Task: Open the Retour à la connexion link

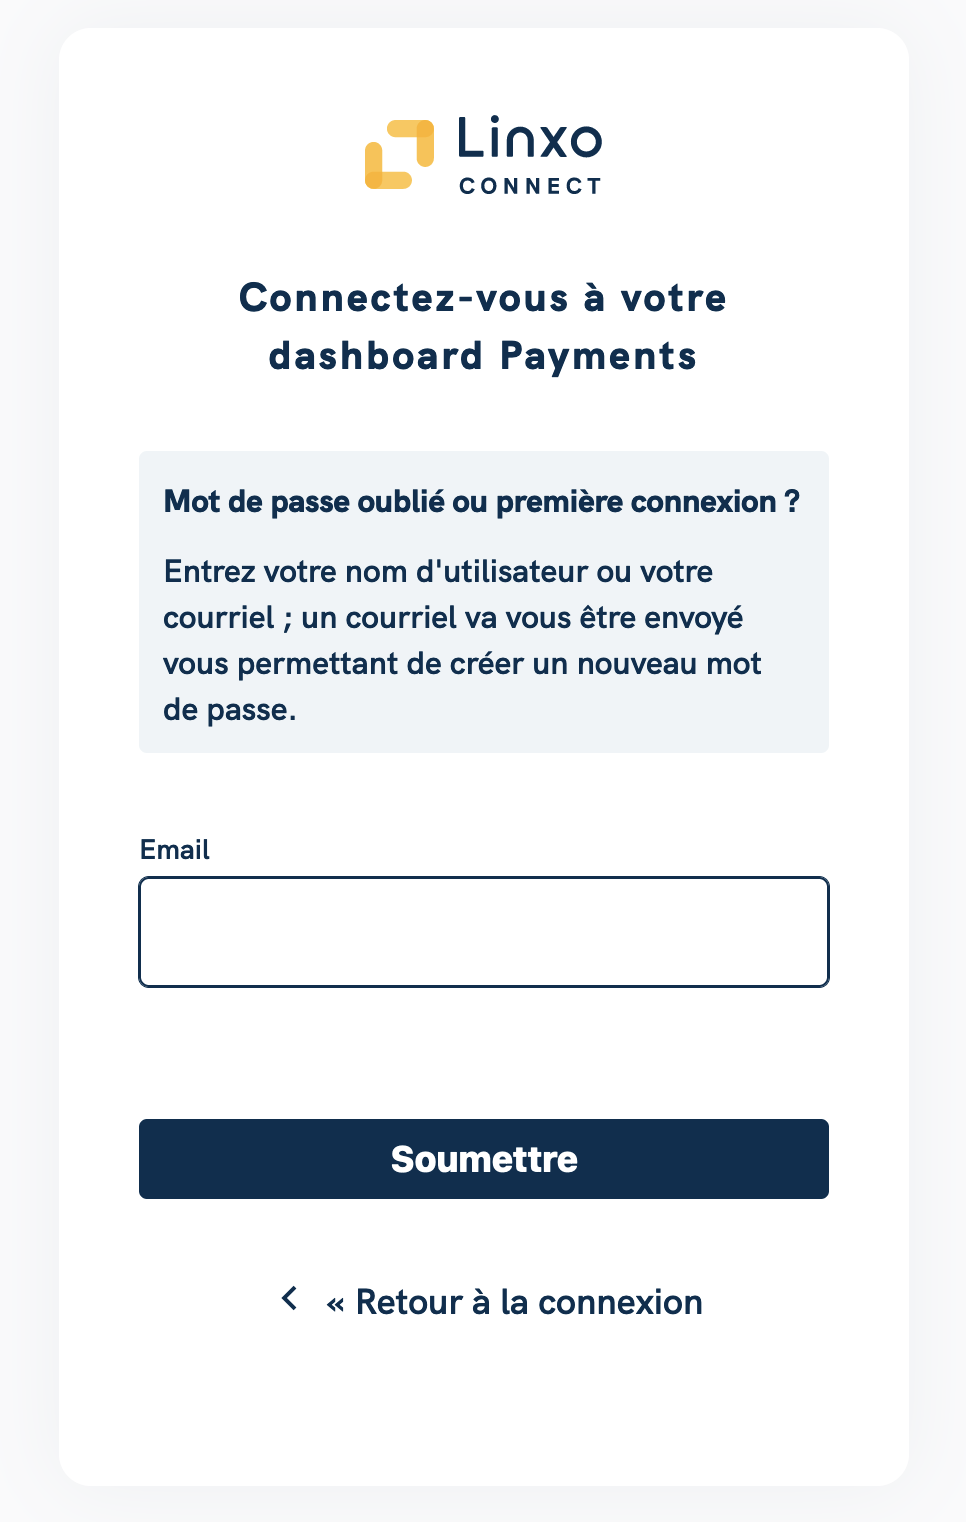Action: pyautogui.click(x=514, y=1302)
